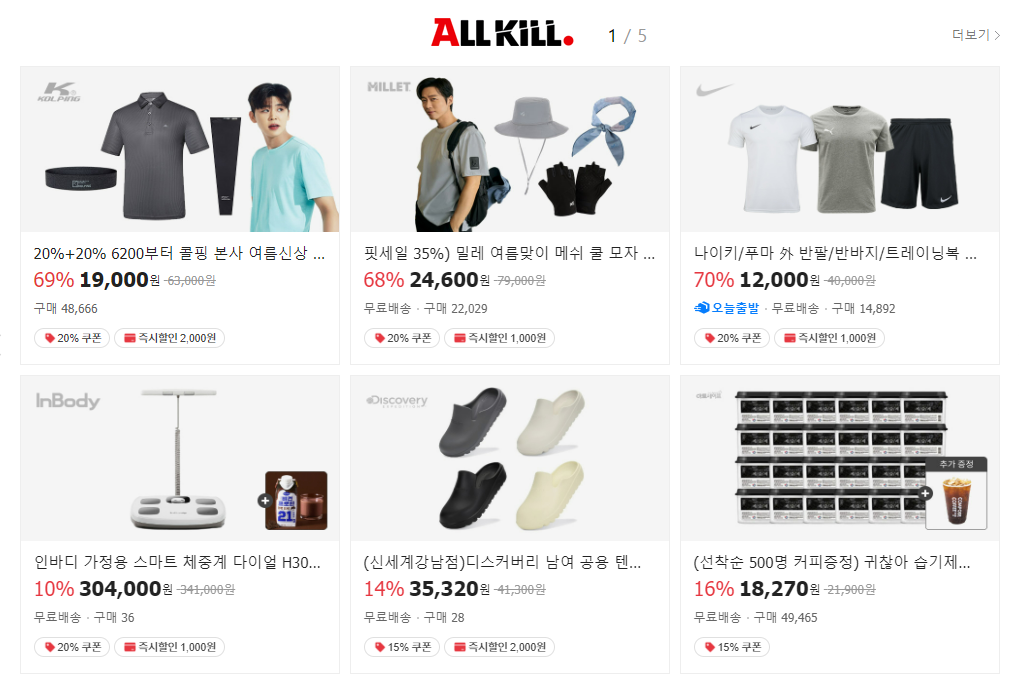Image resolution: width=1019 pixels, height=694 pixels.
Task: Click 즉시할인 2,000원 badge on Discovery item
Action: (499, 647)
